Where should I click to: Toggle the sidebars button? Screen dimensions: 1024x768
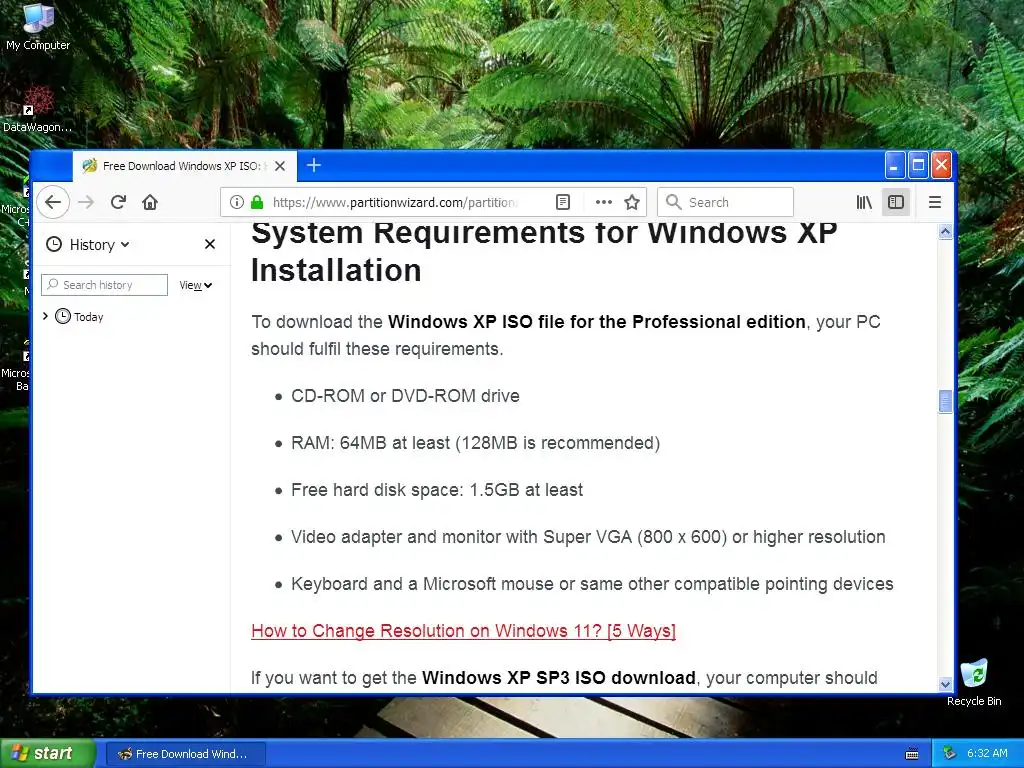pos(896,202)
